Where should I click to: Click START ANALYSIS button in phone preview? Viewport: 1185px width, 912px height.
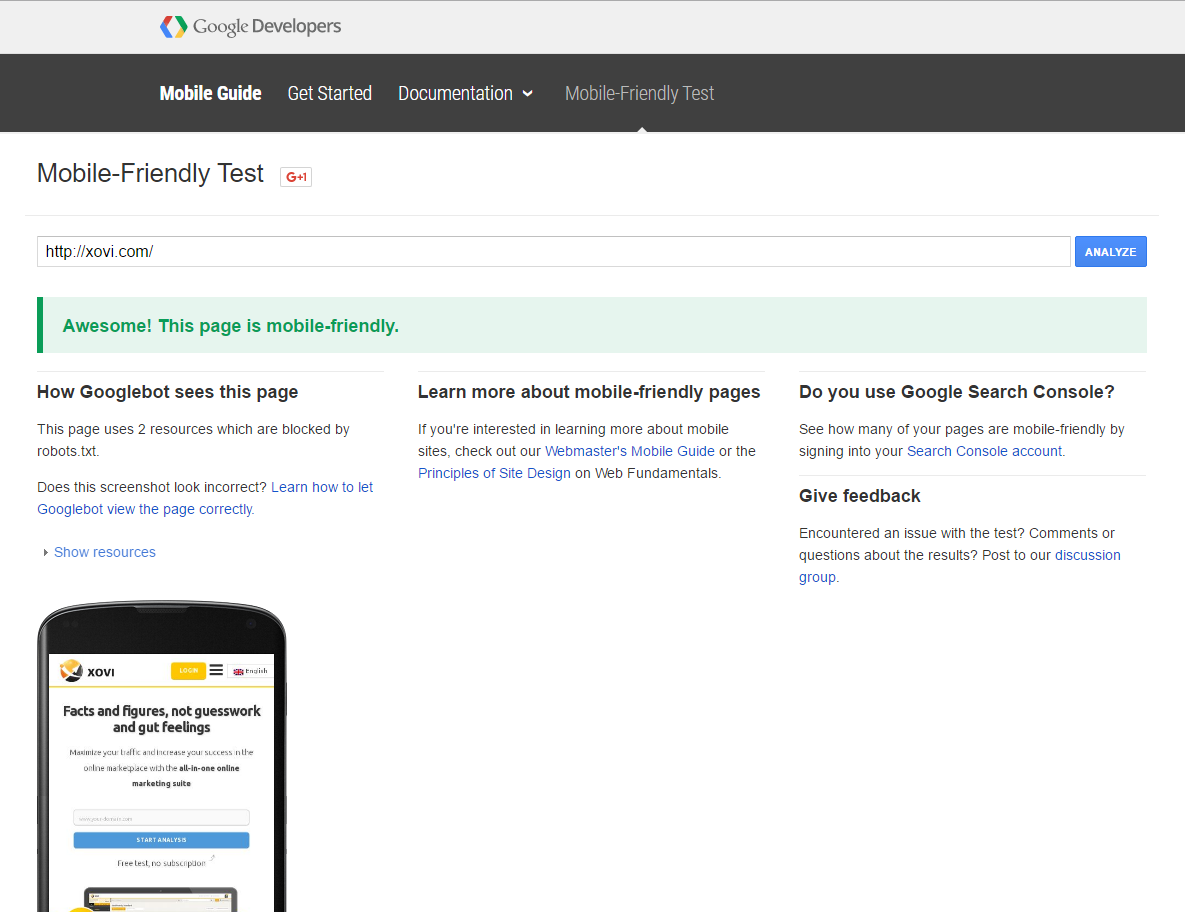161,839
